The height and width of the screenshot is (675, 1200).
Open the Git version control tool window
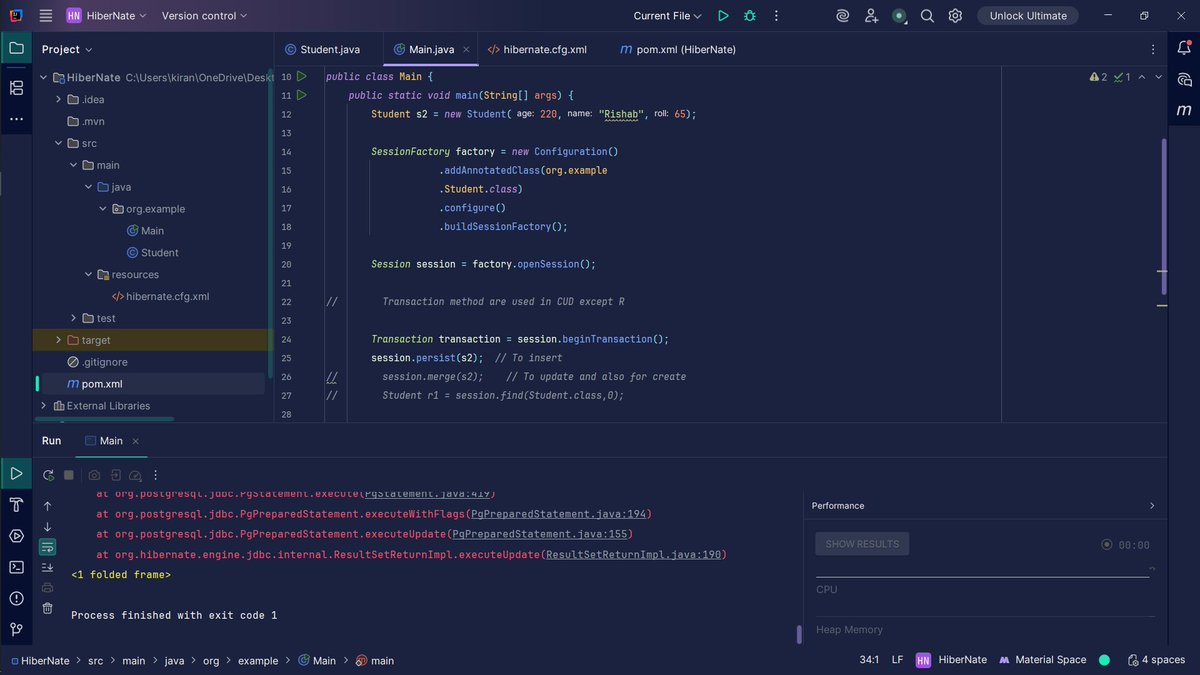point(16,629)
